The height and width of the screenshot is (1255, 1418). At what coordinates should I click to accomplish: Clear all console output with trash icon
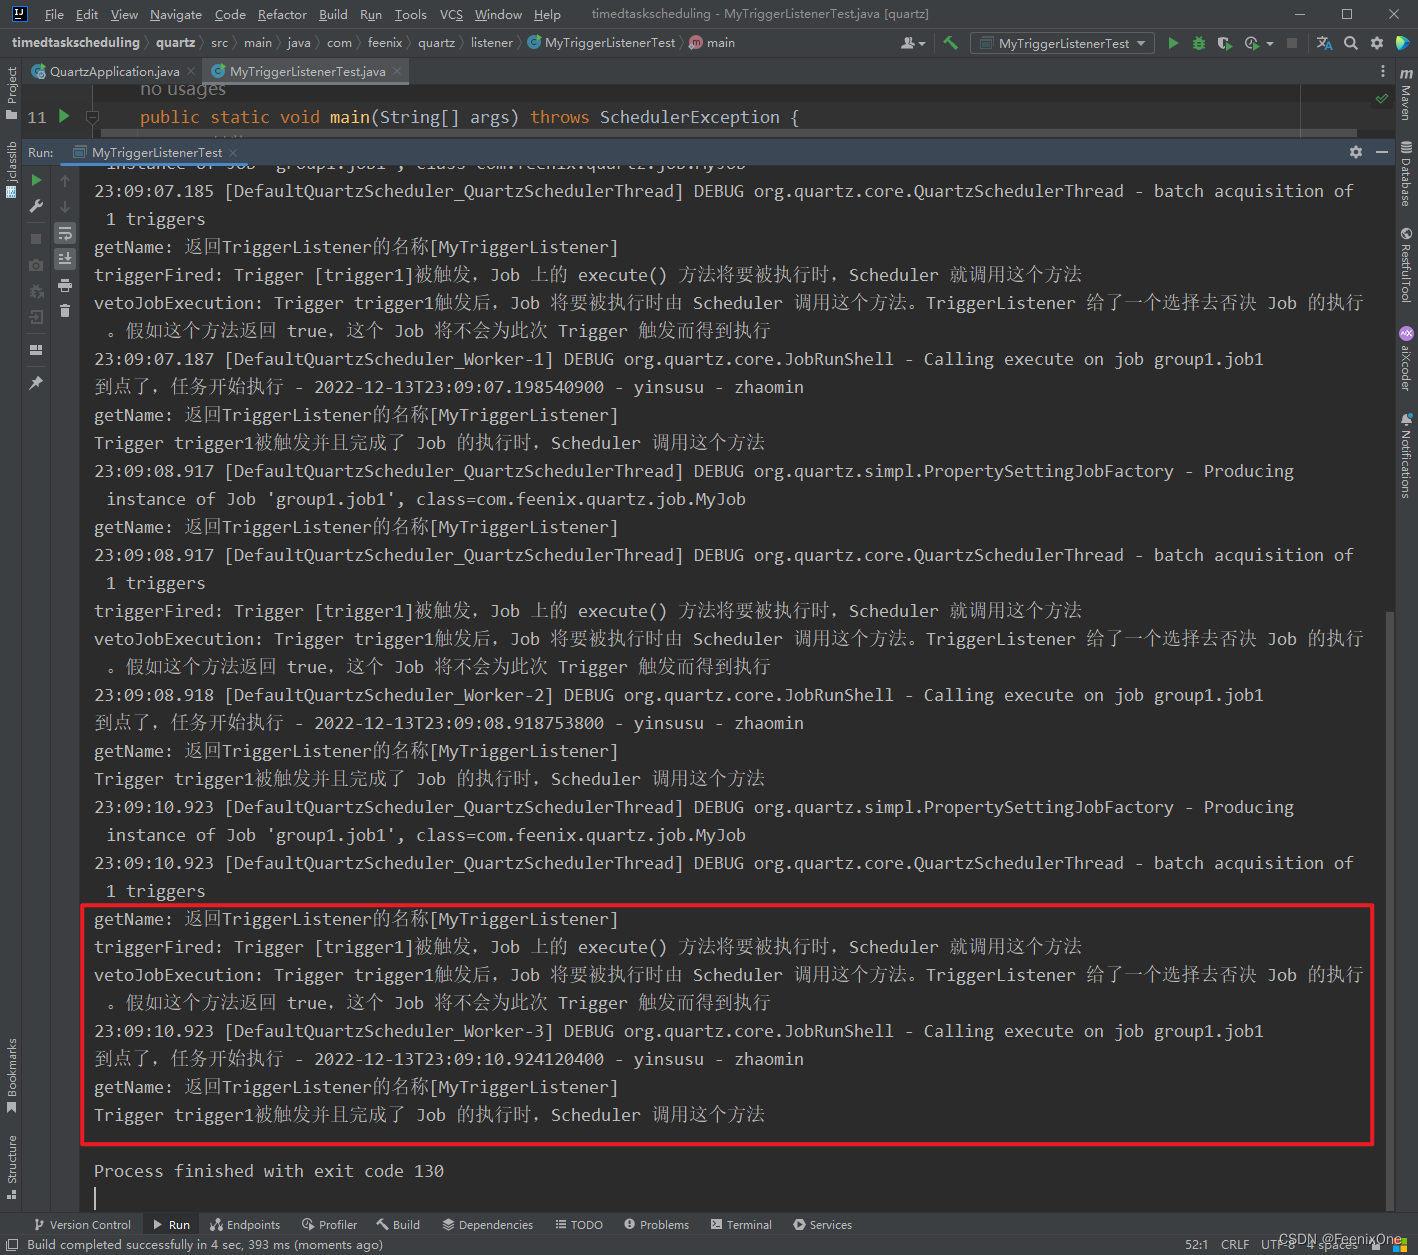[65, 311]
